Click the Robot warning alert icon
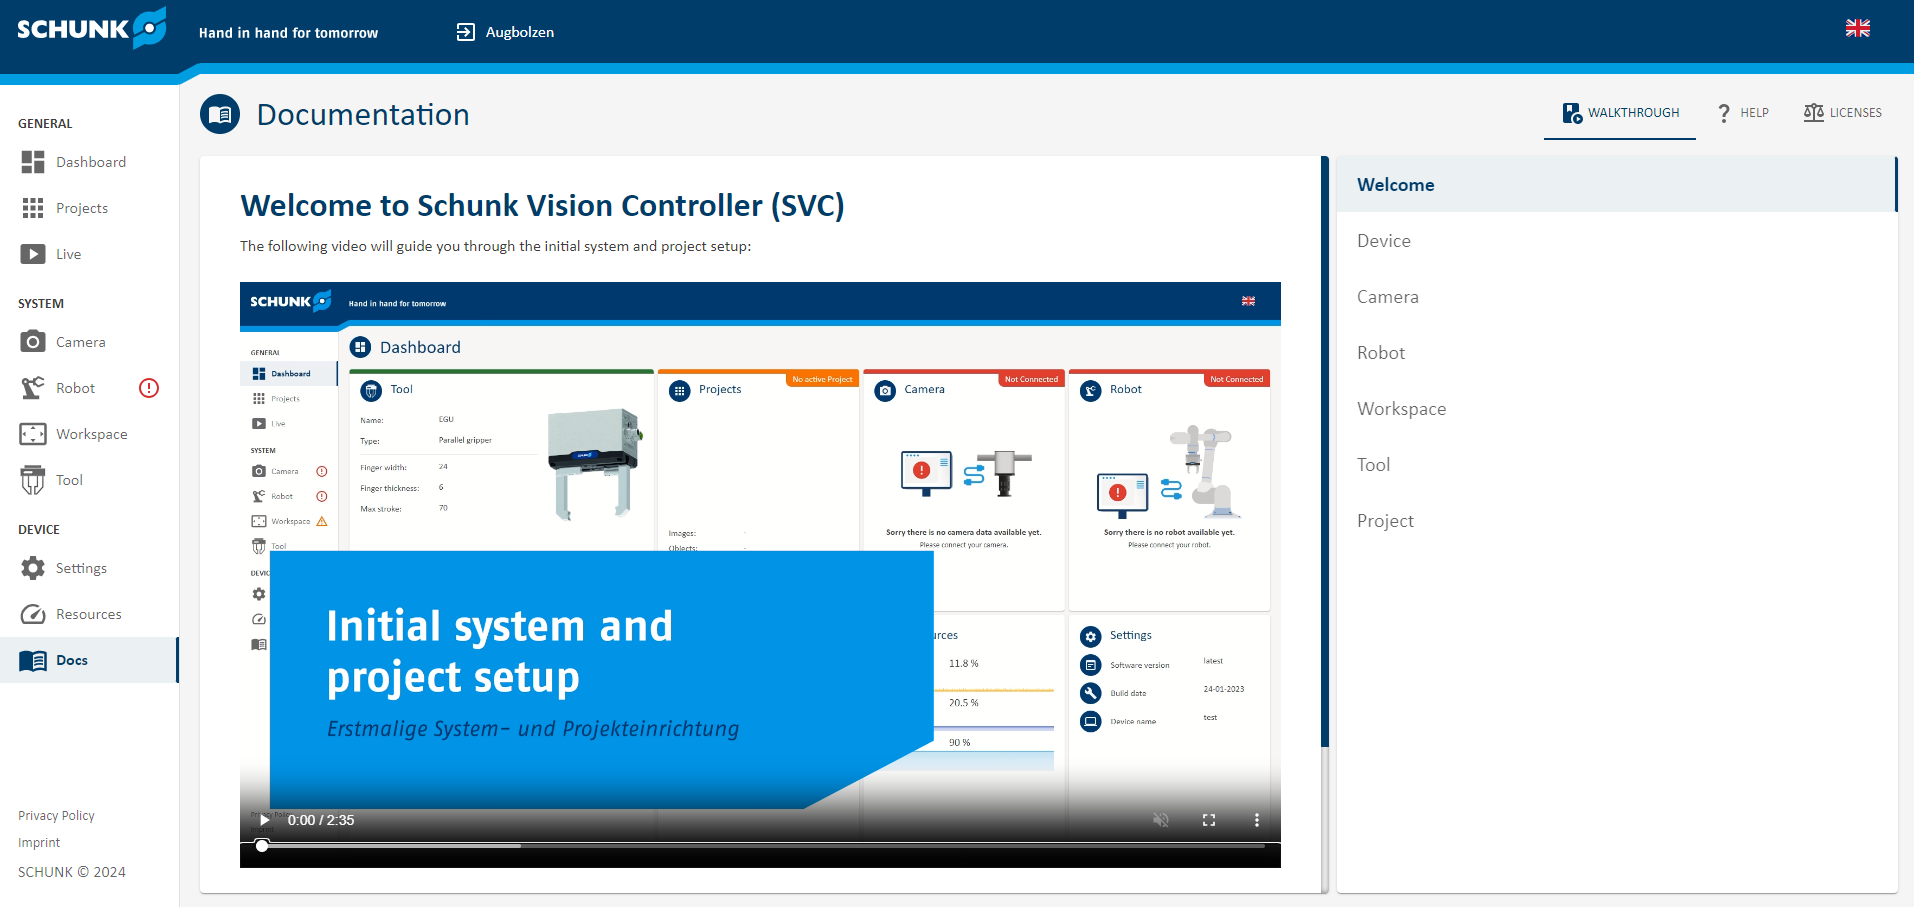 (149, 388)
